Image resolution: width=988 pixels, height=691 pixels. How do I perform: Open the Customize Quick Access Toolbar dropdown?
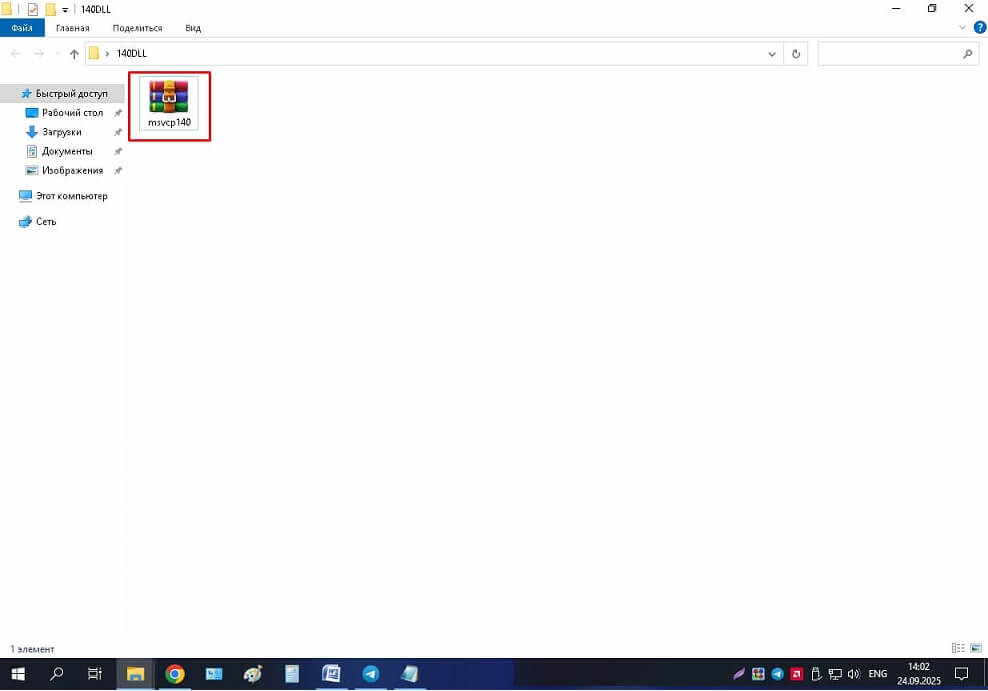pyautogui.click(x=65, y=9)
